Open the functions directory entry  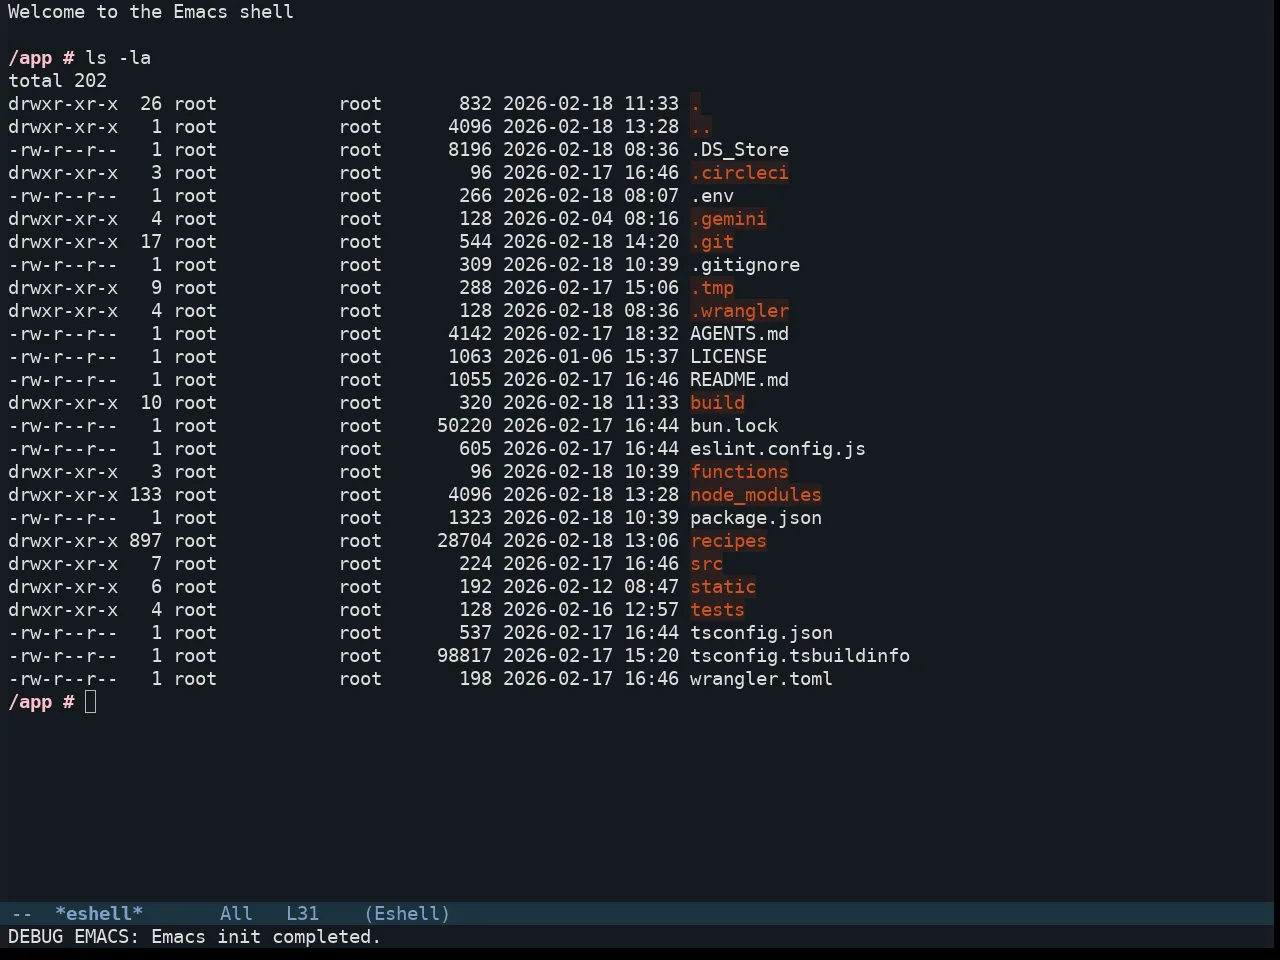click(739, 472)
